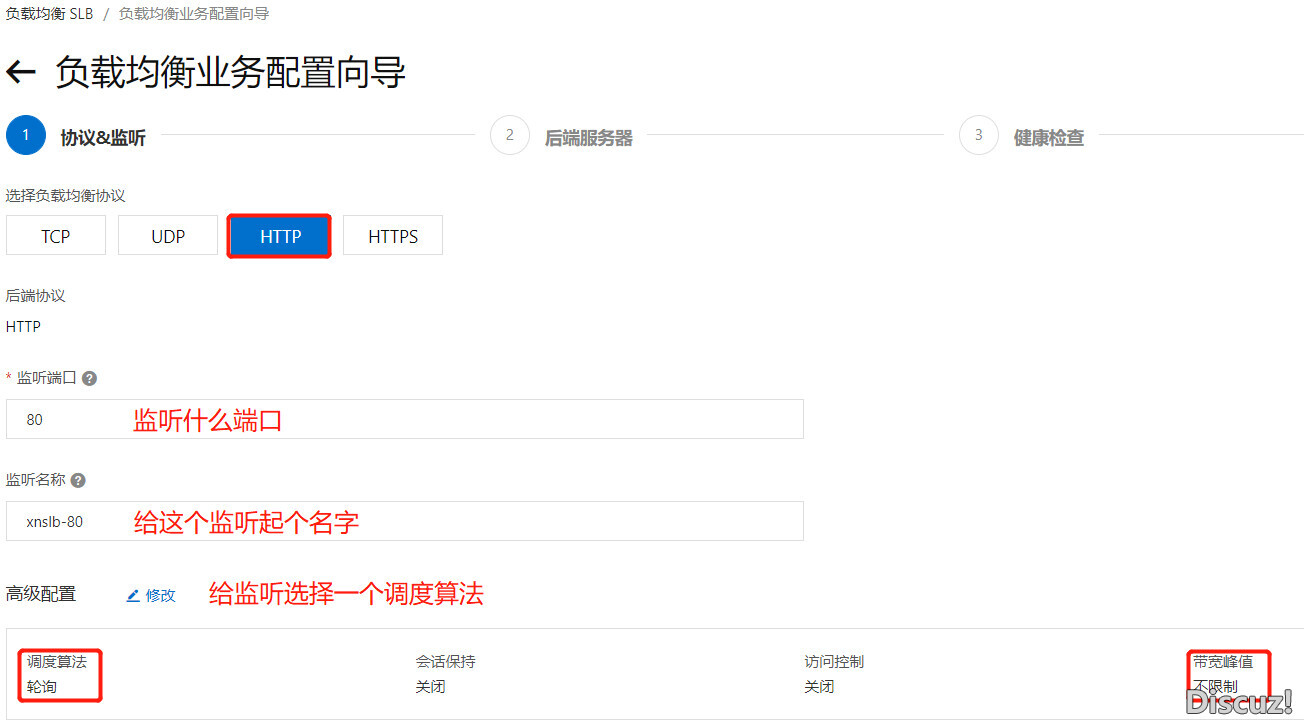
Task: Click the 监听名称 input field
Action: 404,521
